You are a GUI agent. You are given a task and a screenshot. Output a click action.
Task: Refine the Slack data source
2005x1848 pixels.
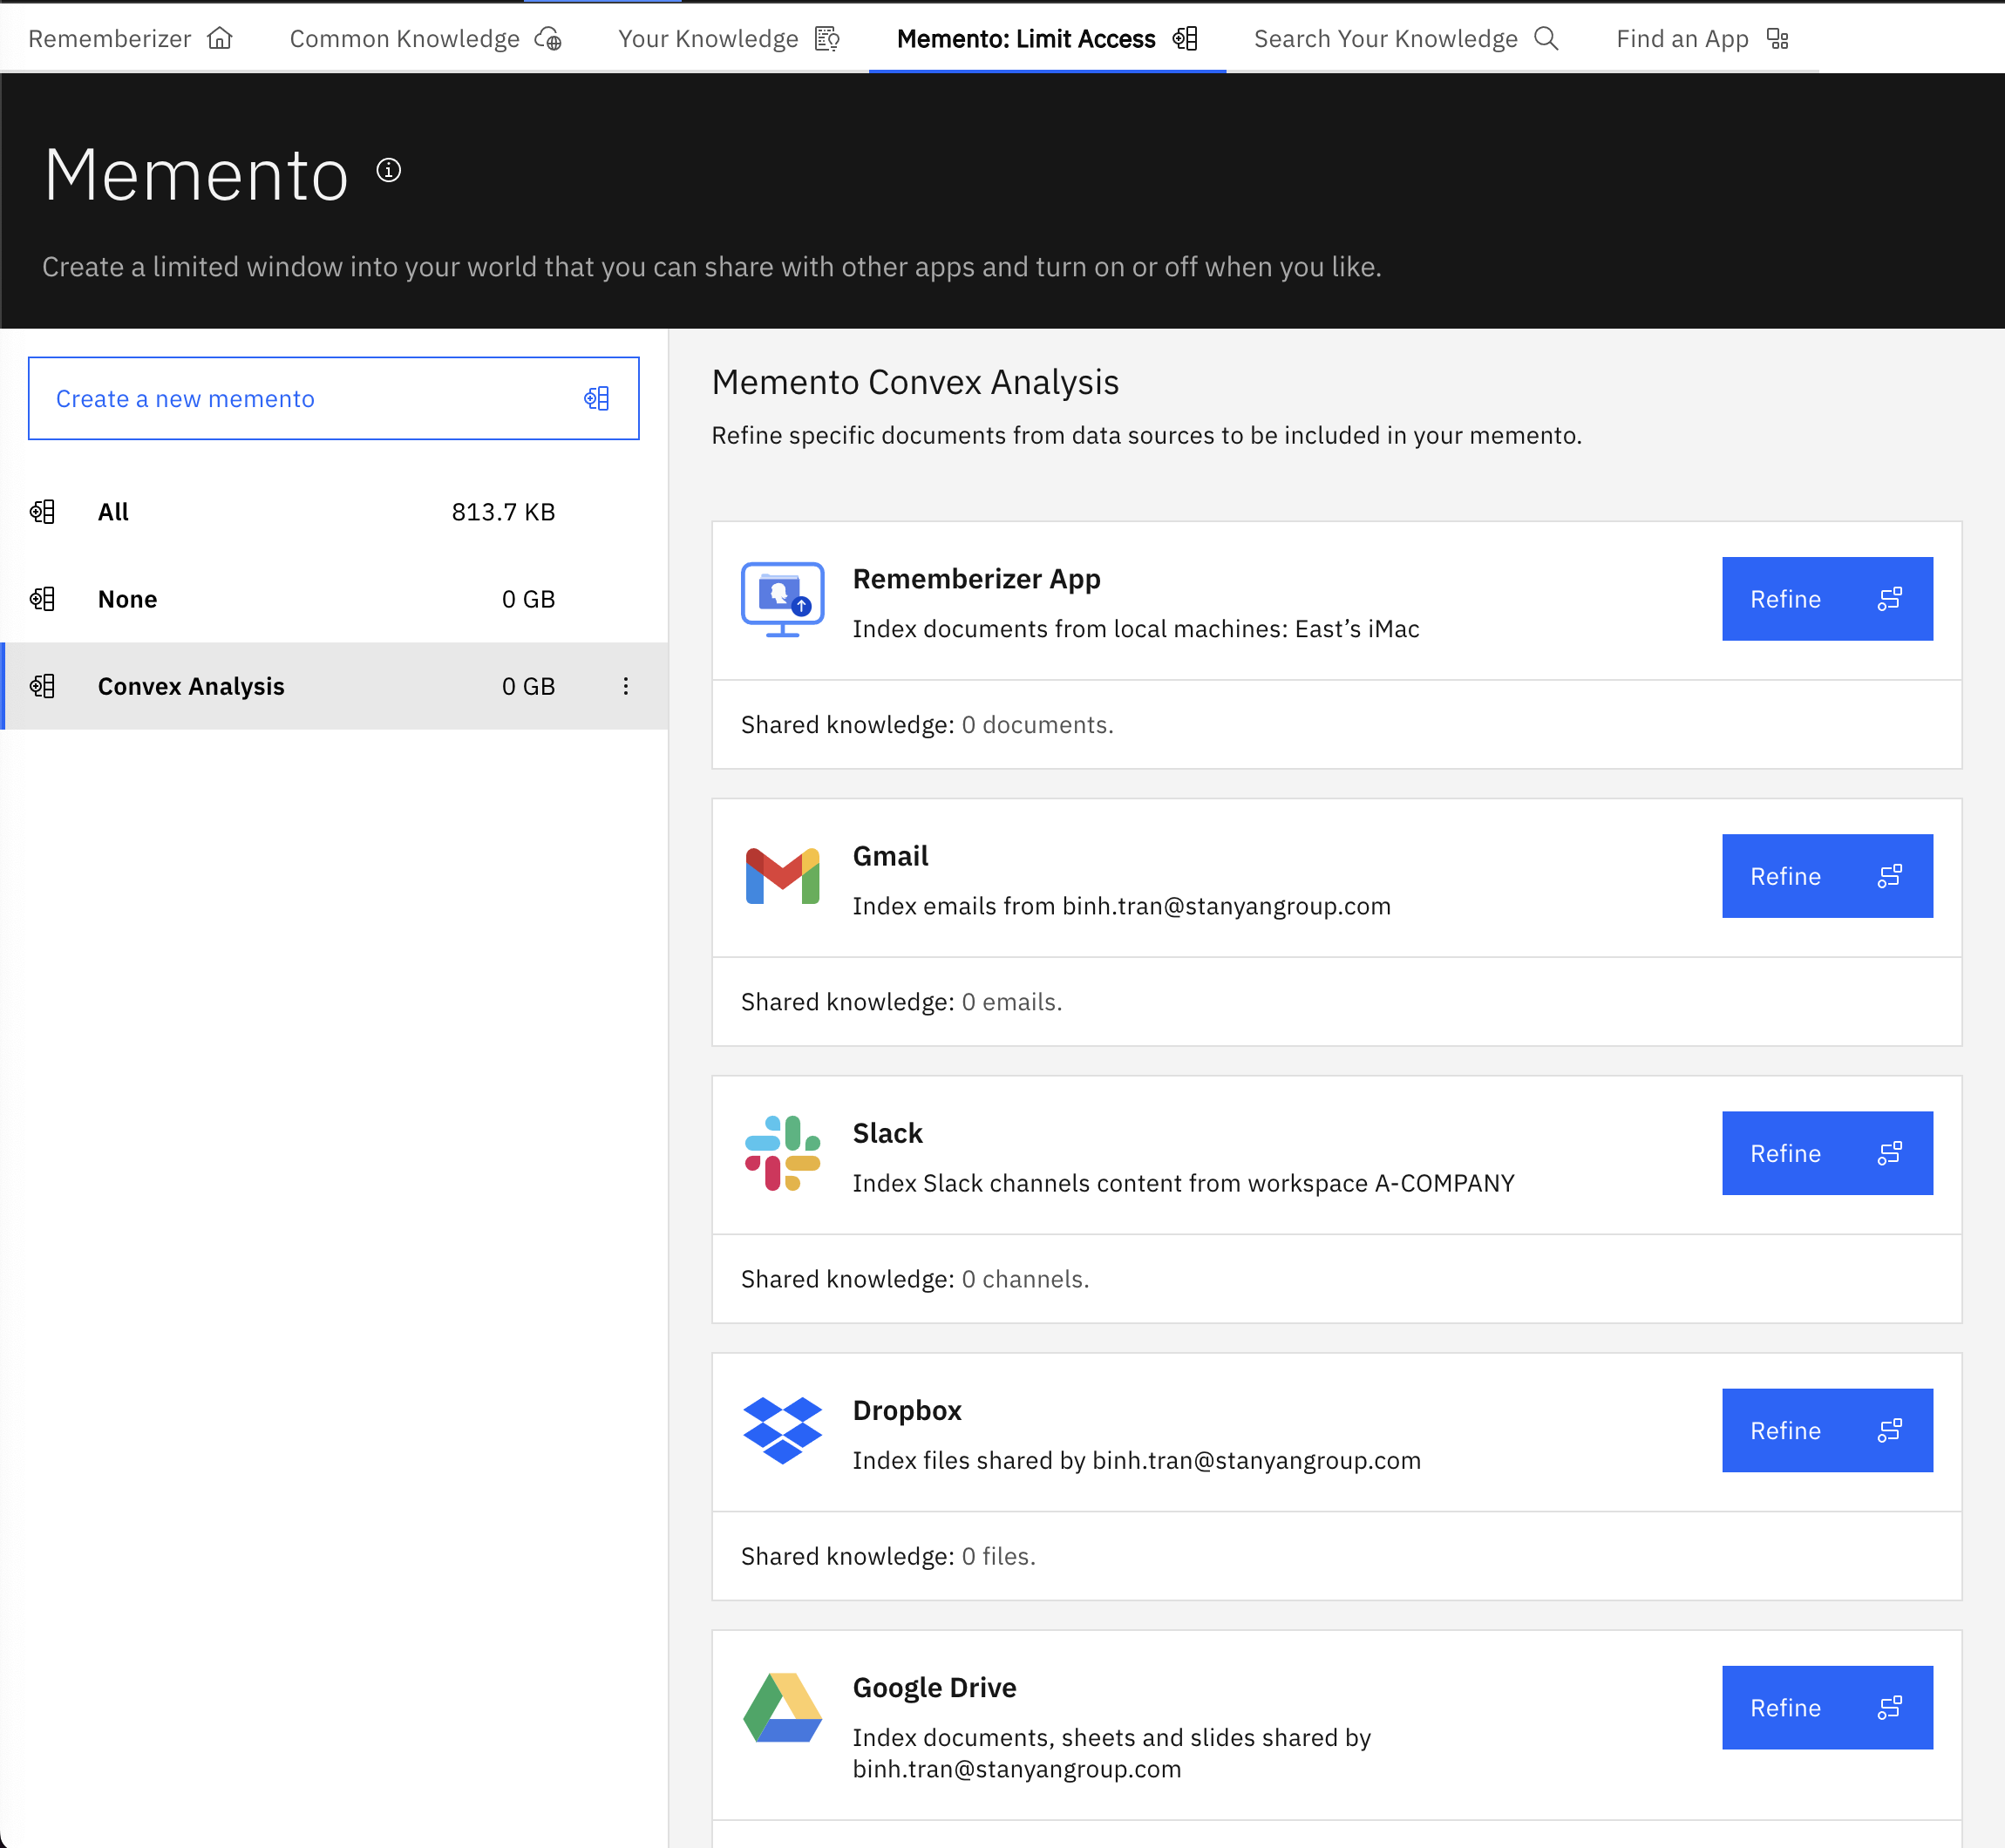[1826, 1153]
